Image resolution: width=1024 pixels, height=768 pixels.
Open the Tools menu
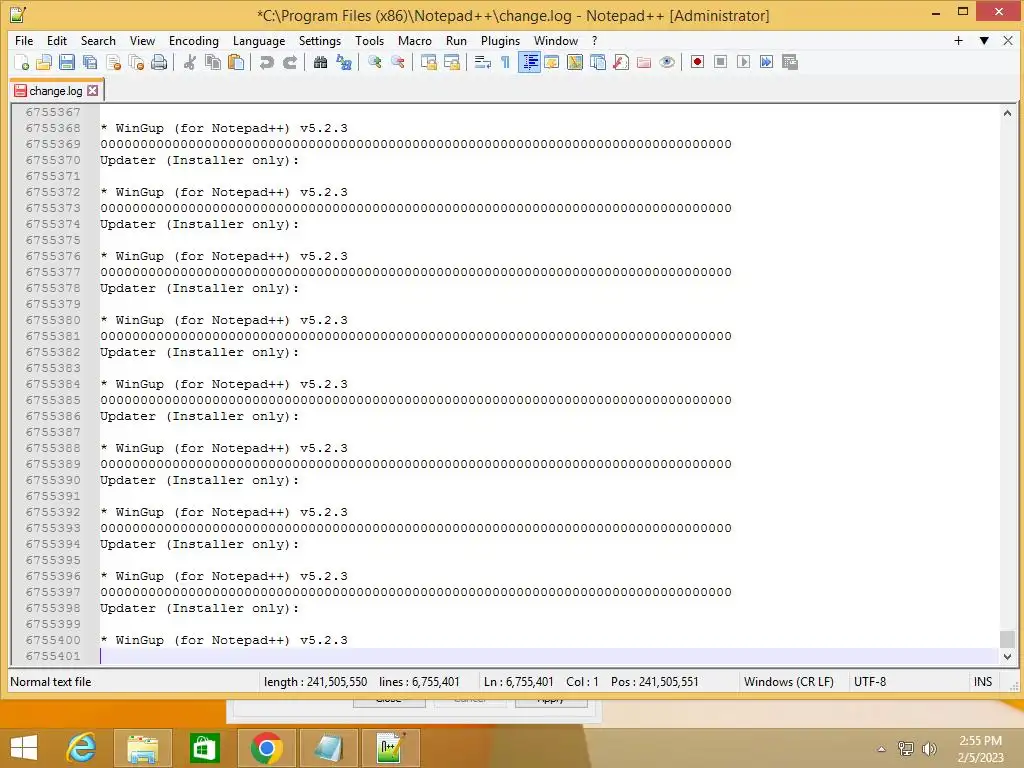pyautogui.click(x=370, y=40)
